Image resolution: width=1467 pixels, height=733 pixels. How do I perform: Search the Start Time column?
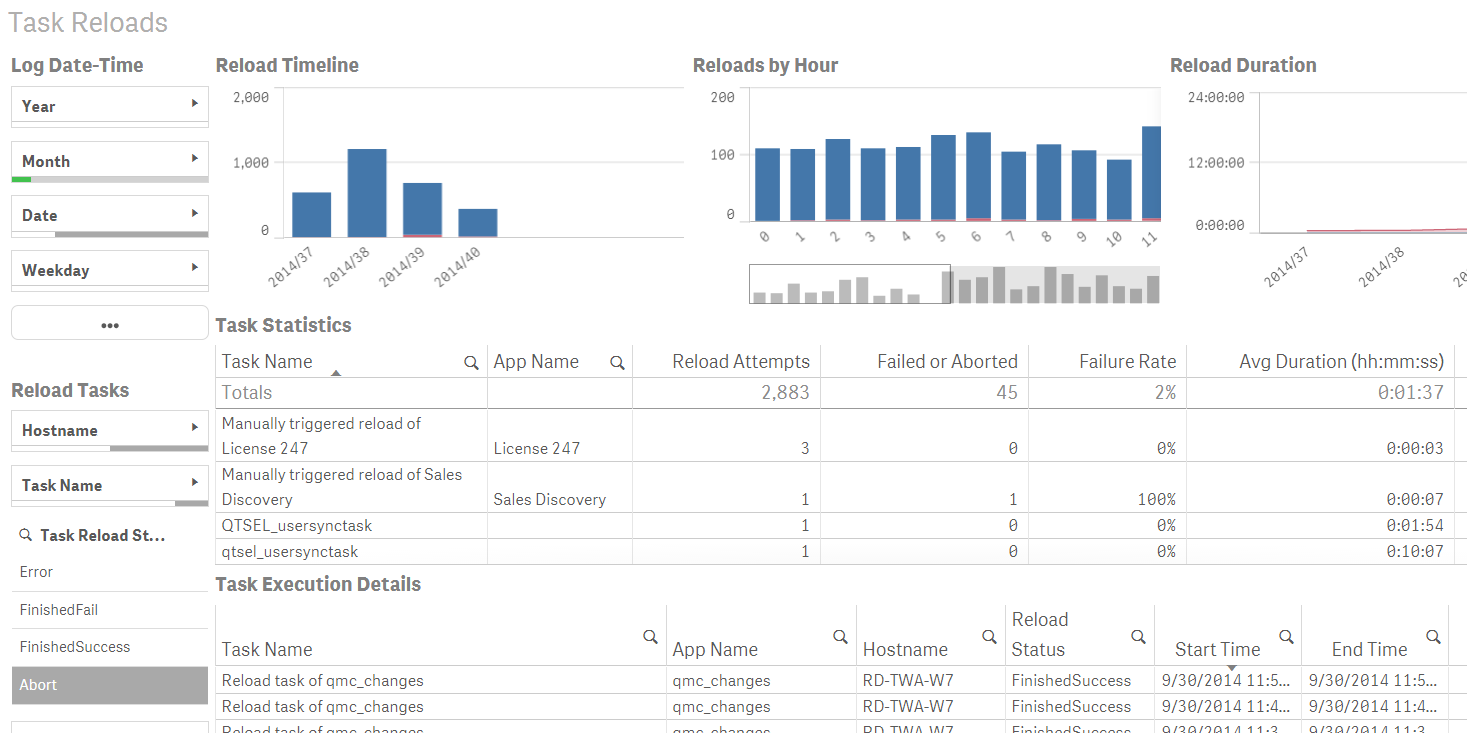1286,636
